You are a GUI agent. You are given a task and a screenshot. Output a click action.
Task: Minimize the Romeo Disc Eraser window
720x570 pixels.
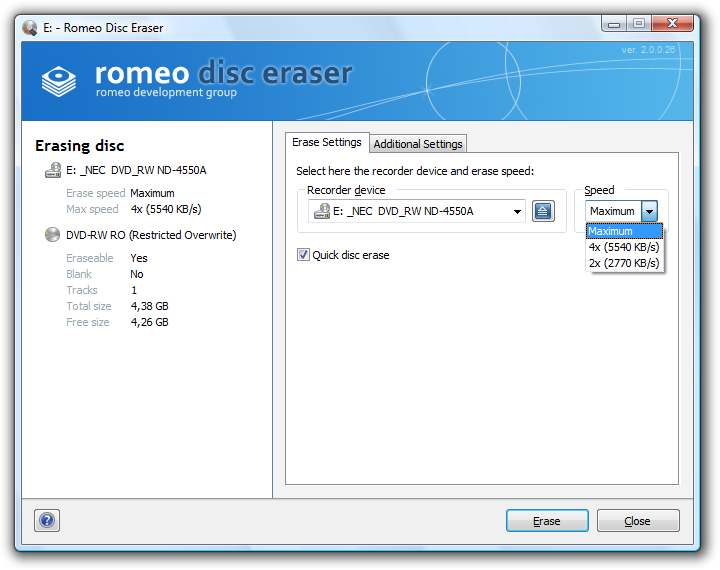click(x=614, y=24)
